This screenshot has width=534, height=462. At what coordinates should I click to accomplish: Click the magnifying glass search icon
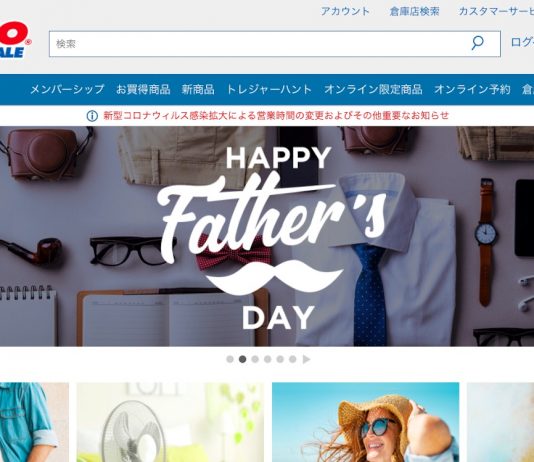click(477, 43)
